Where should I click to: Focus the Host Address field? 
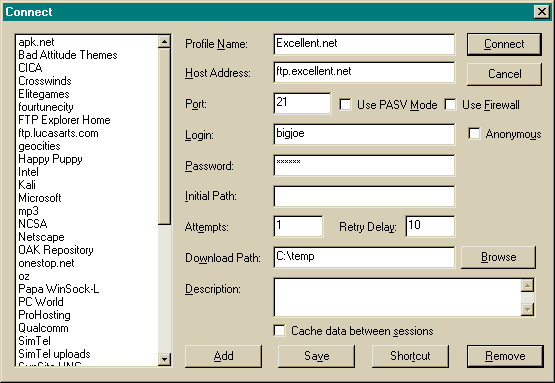click(x=364, y=72)
